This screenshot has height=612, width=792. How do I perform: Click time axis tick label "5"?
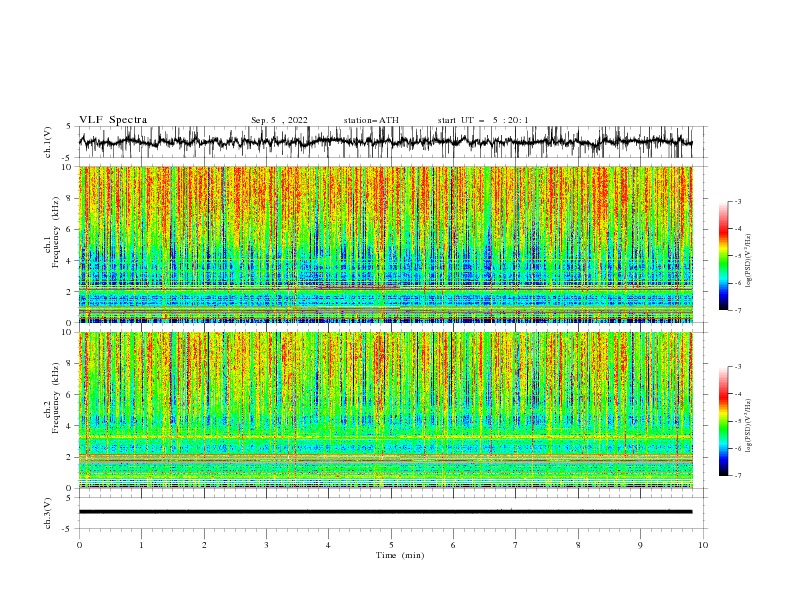pos(391,545)
